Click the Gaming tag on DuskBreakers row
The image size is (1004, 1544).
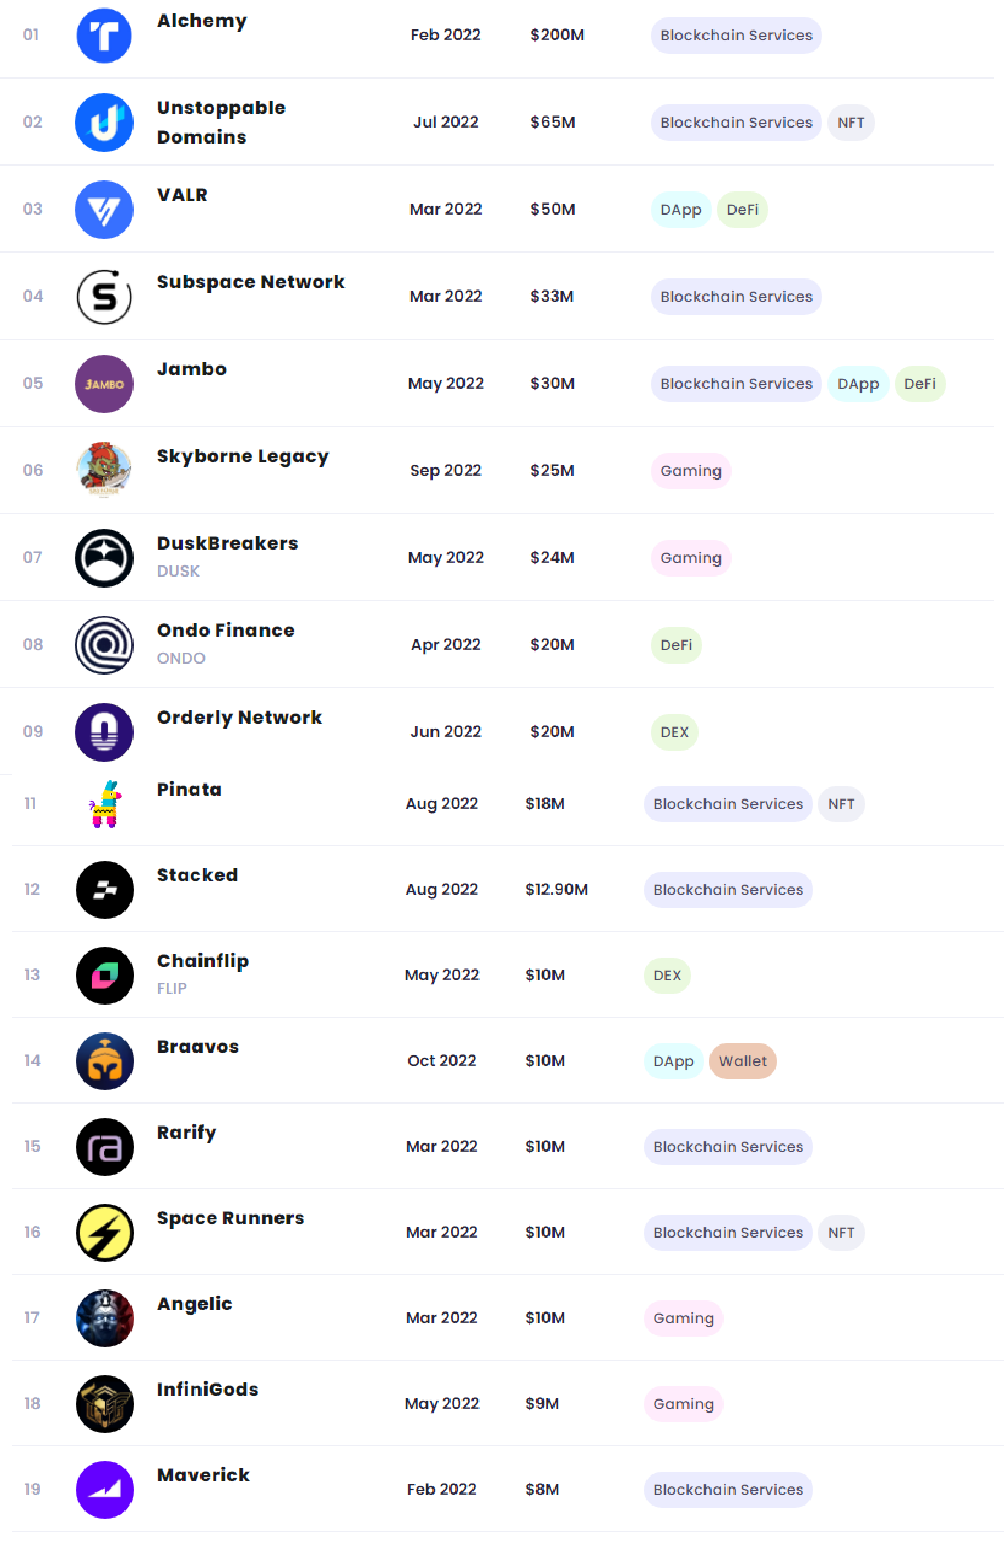click(690, 558)
